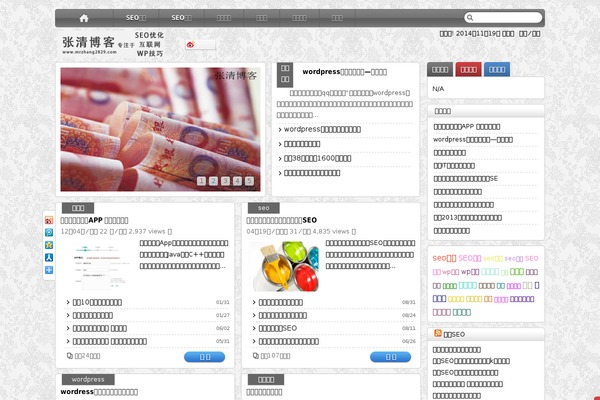Share to Qzone with the star icon
Screen dimensions: 600x400
tap(49, 245)
